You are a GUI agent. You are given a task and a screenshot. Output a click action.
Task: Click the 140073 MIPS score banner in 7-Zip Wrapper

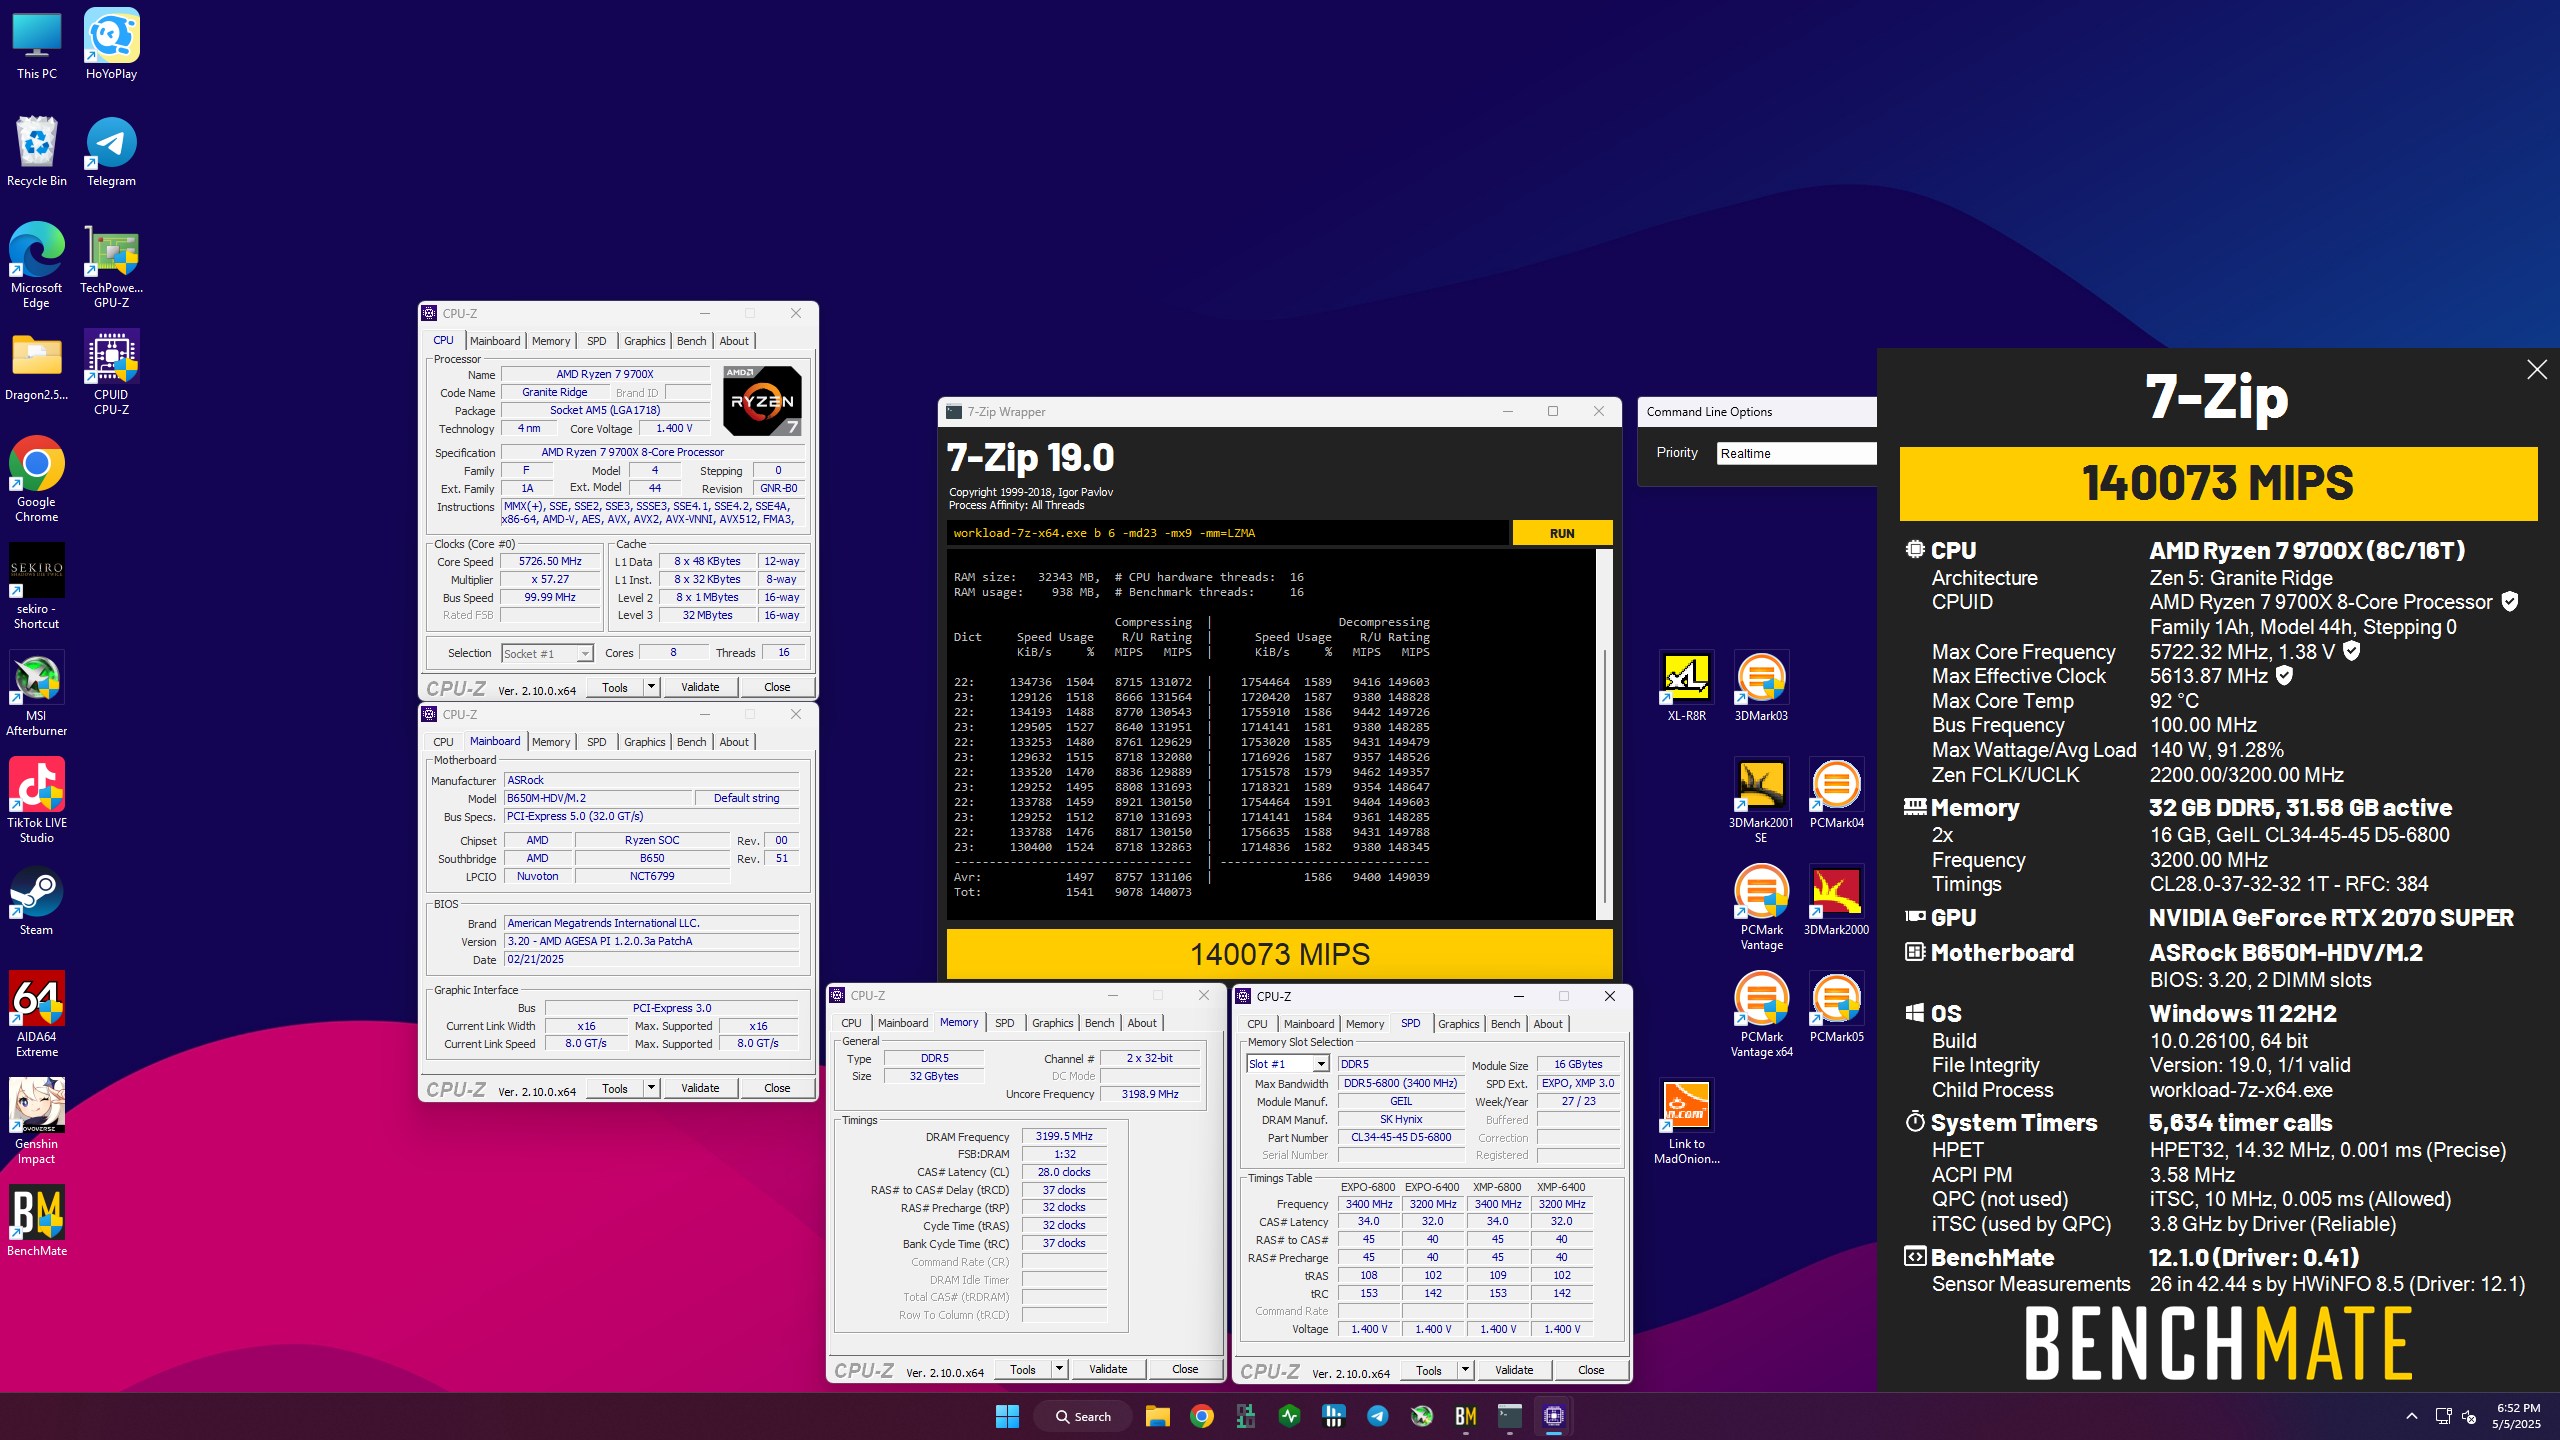pos(1279,954)
